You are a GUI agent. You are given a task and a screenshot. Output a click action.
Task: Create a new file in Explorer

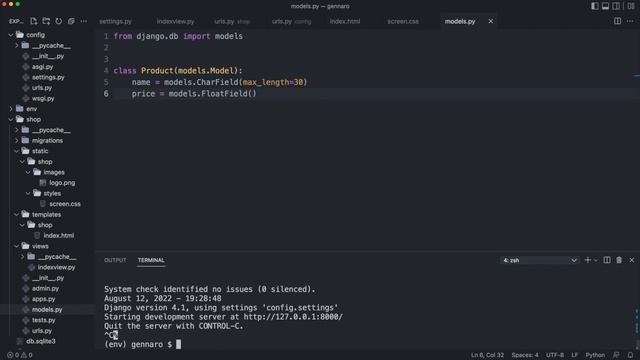coord(33,21)
